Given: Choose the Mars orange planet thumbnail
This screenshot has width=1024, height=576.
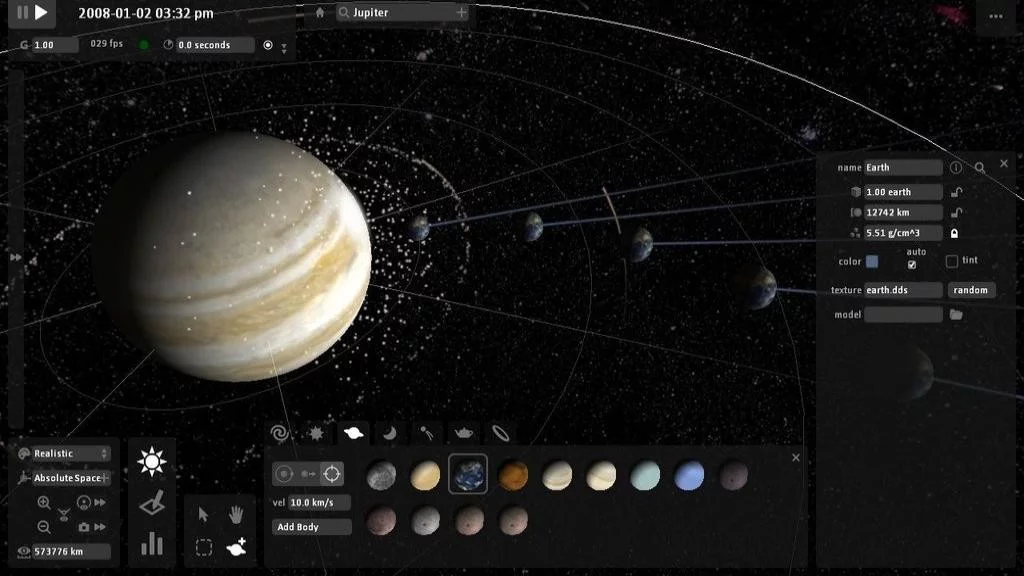Looking at the screenshot, I should 513,475.
